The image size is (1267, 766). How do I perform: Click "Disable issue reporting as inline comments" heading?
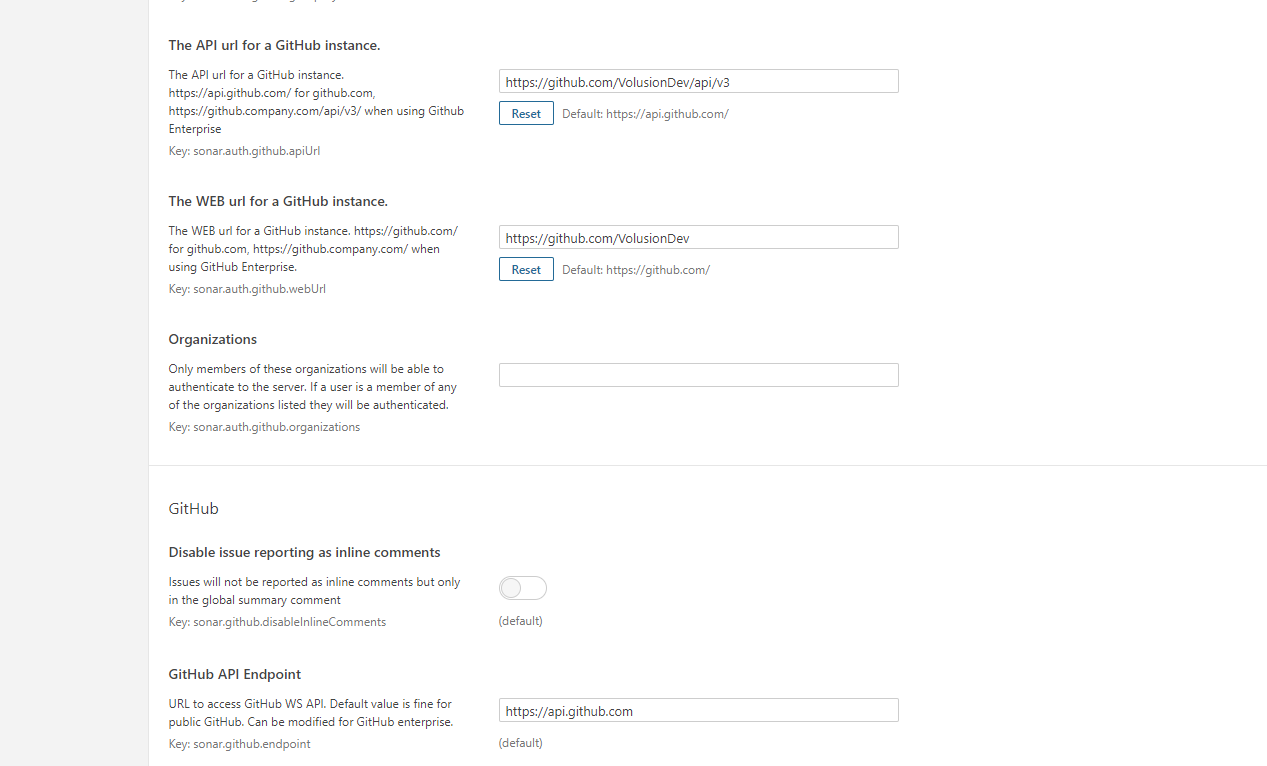[304, 553]
